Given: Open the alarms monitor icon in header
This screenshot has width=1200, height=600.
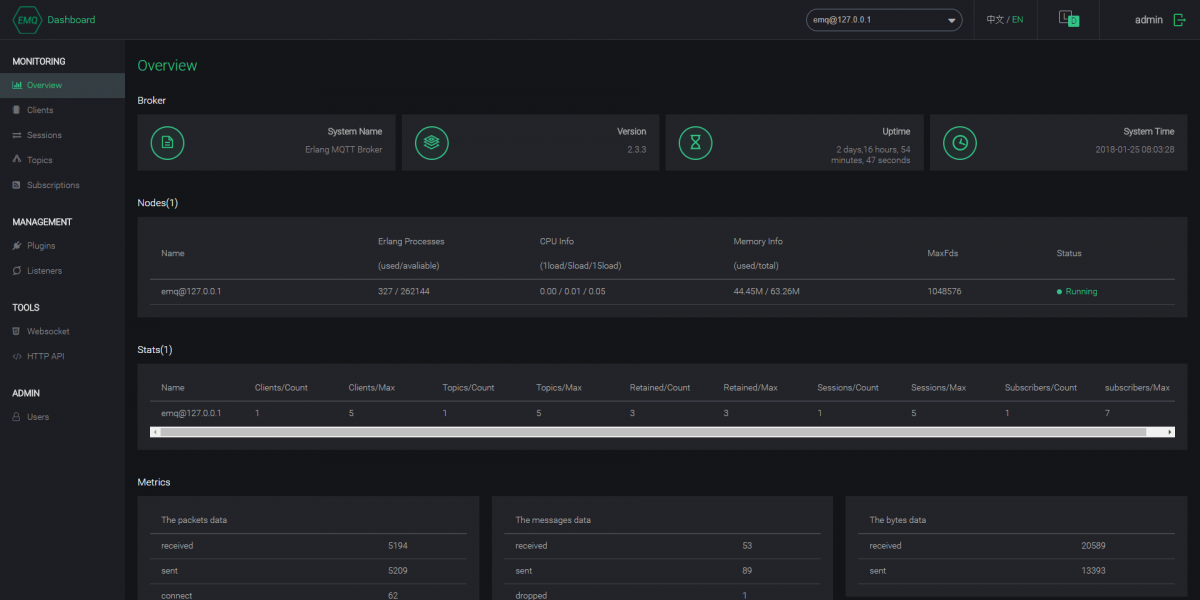Looking at the screenshot, I should (x=1068, y=19).
